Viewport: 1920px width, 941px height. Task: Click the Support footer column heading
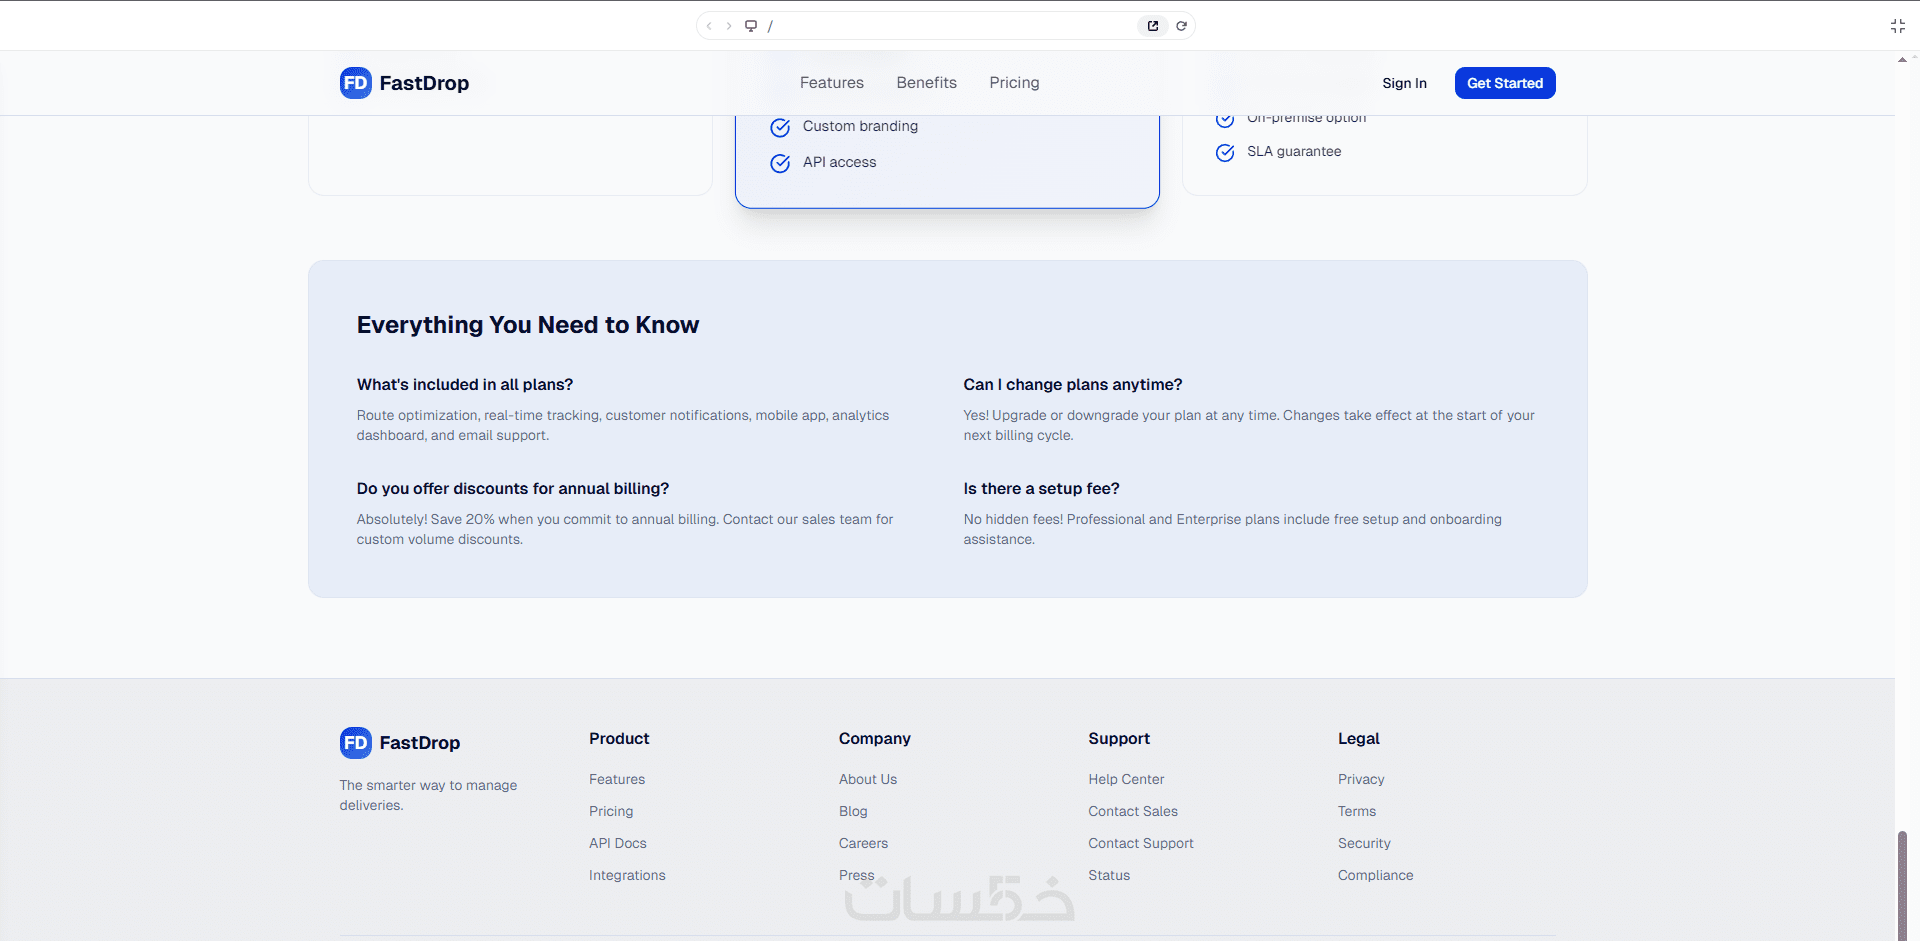pyautogui.click(x=1119, y=739)
